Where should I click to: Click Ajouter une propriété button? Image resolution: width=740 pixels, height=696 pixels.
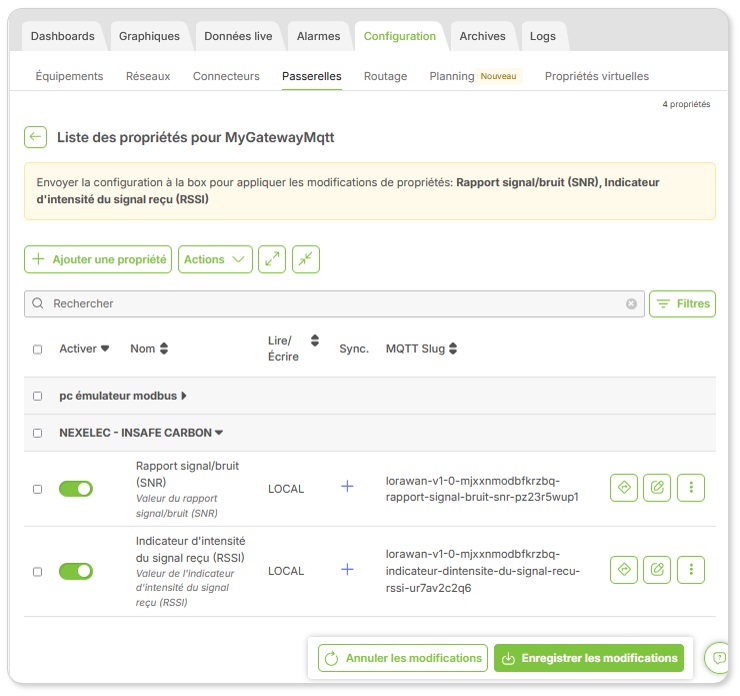(98, 259)
